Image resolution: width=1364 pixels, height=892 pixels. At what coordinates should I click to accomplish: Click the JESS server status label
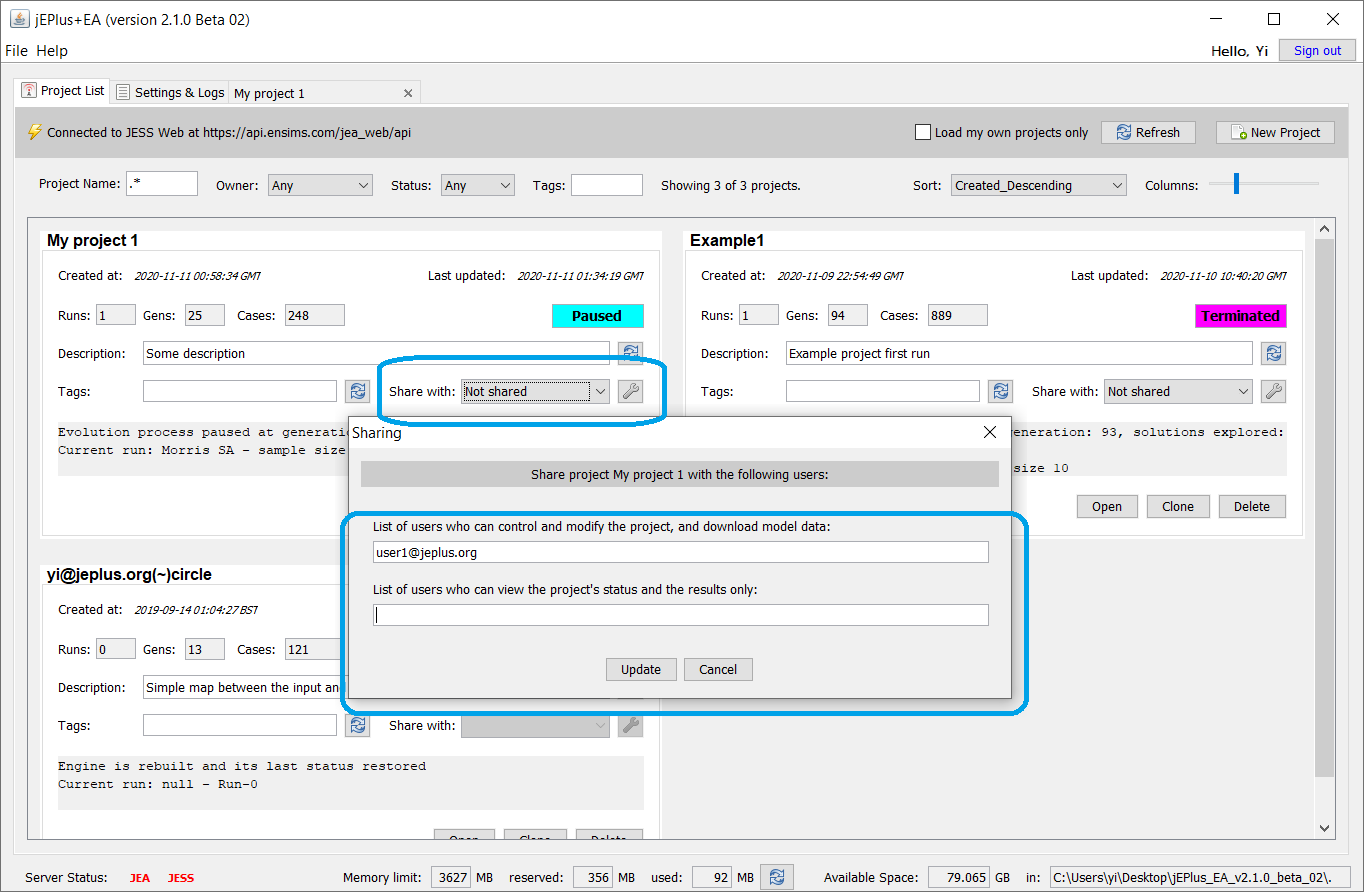[x=181, y=878]
